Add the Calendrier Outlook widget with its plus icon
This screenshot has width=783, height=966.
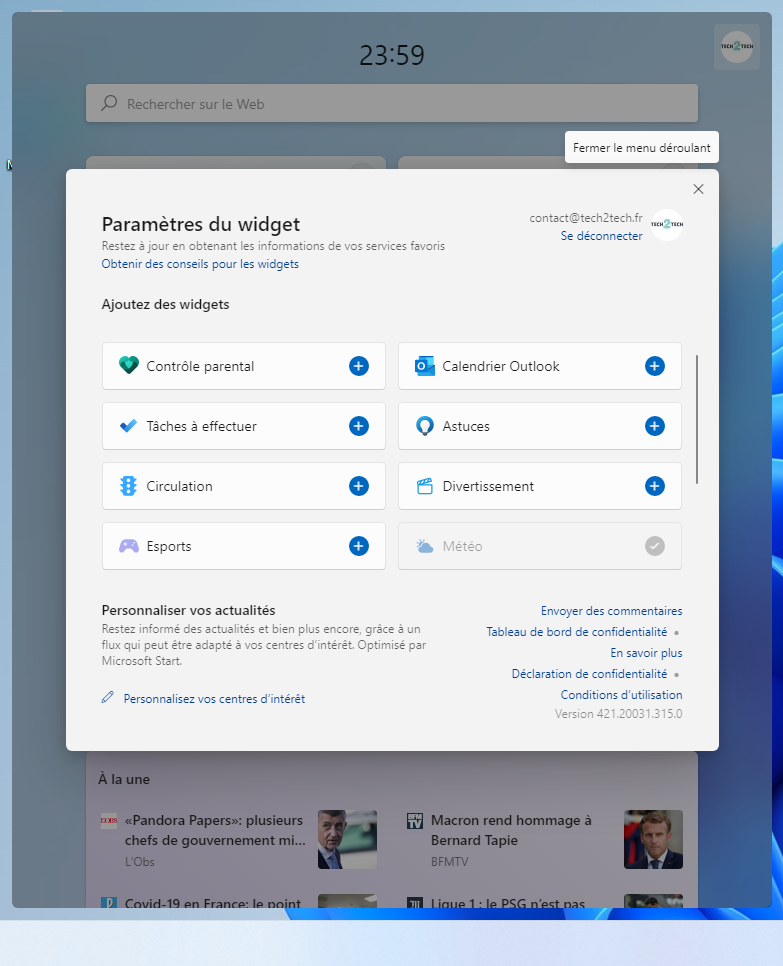coord(654,366)
